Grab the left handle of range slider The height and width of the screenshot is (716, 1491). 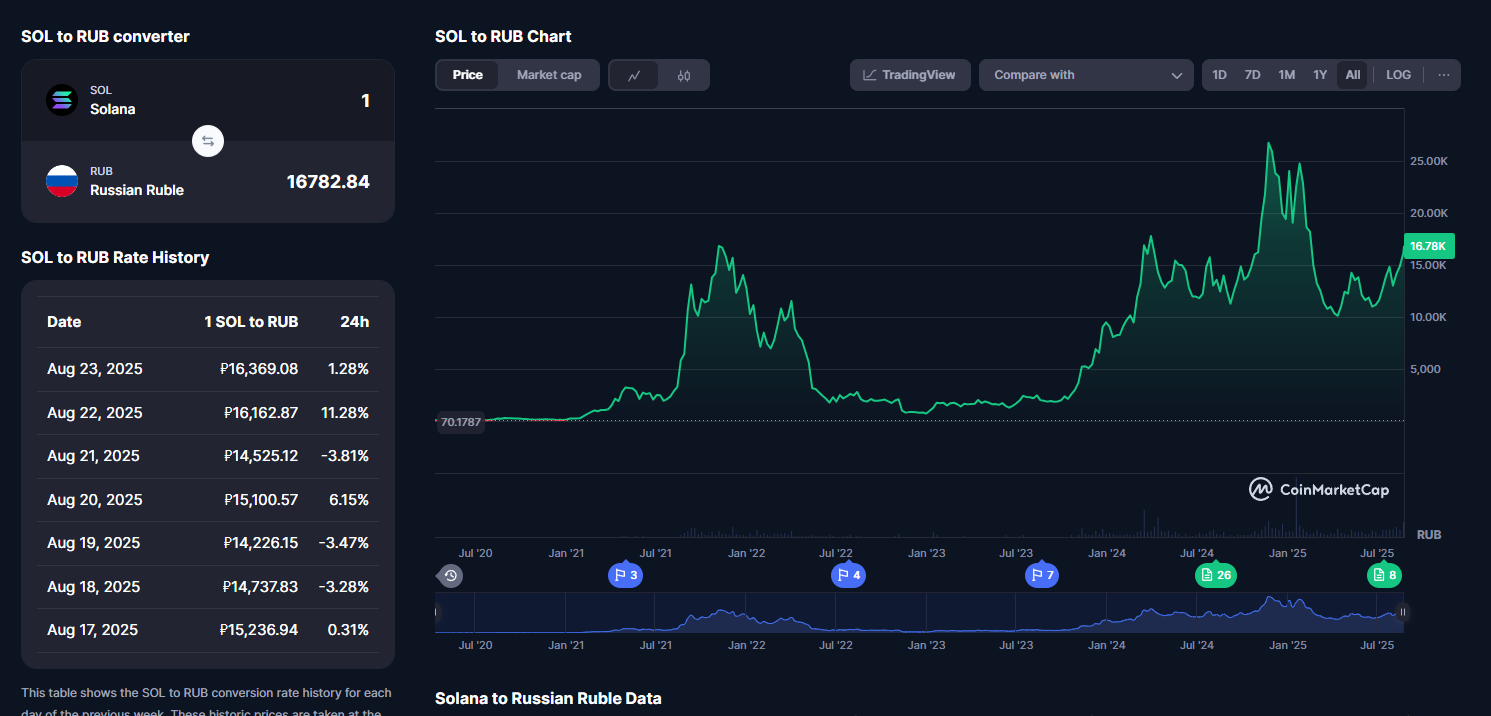(437, 612)
